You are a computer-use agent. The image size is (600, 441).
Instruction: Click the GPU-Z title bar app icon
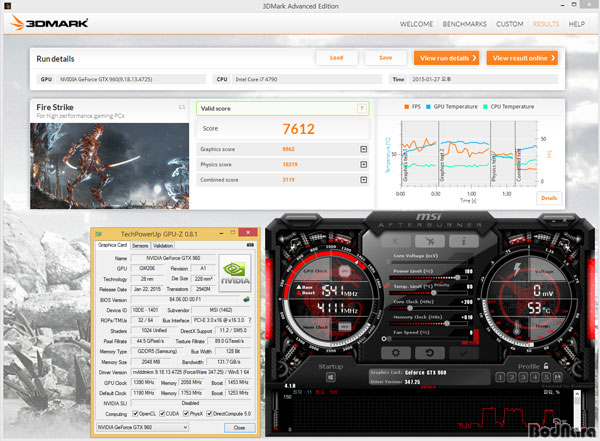tap(99, 234)
